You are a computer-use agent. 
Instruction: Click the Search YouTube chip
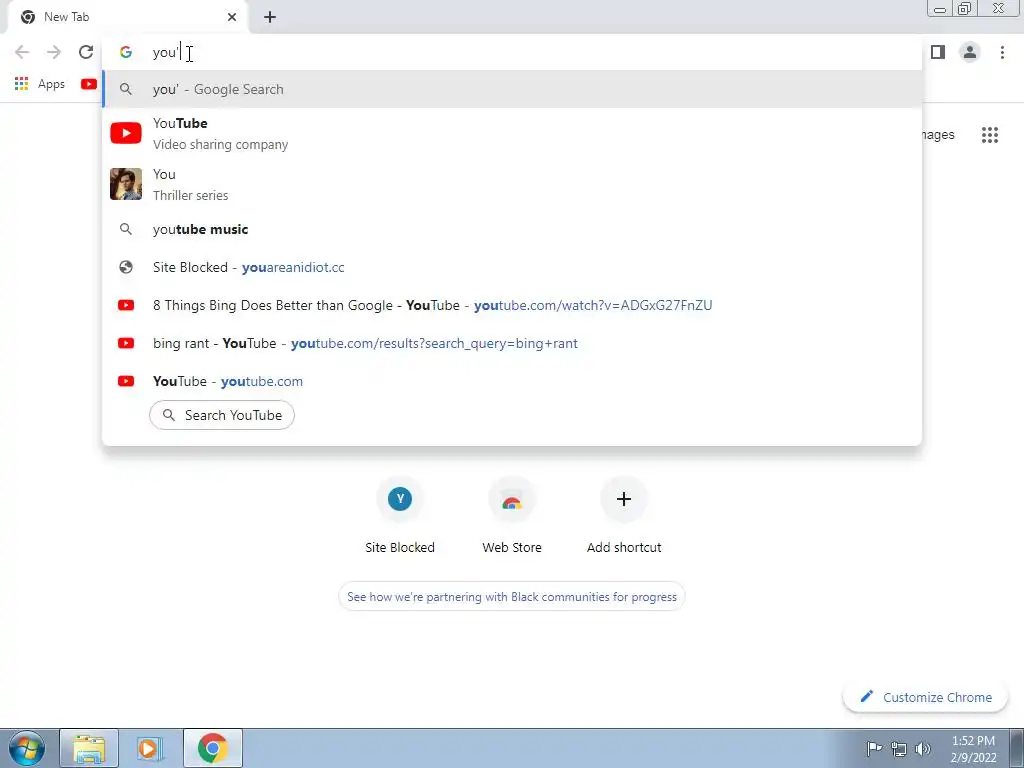coord(222,415)
